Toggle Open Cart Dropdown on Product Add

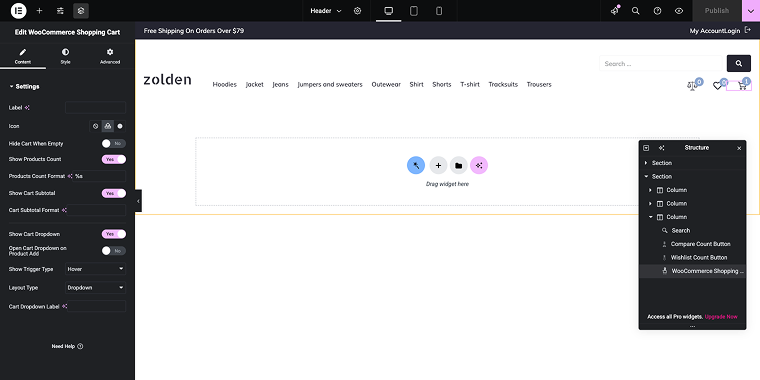coord(114,251)
